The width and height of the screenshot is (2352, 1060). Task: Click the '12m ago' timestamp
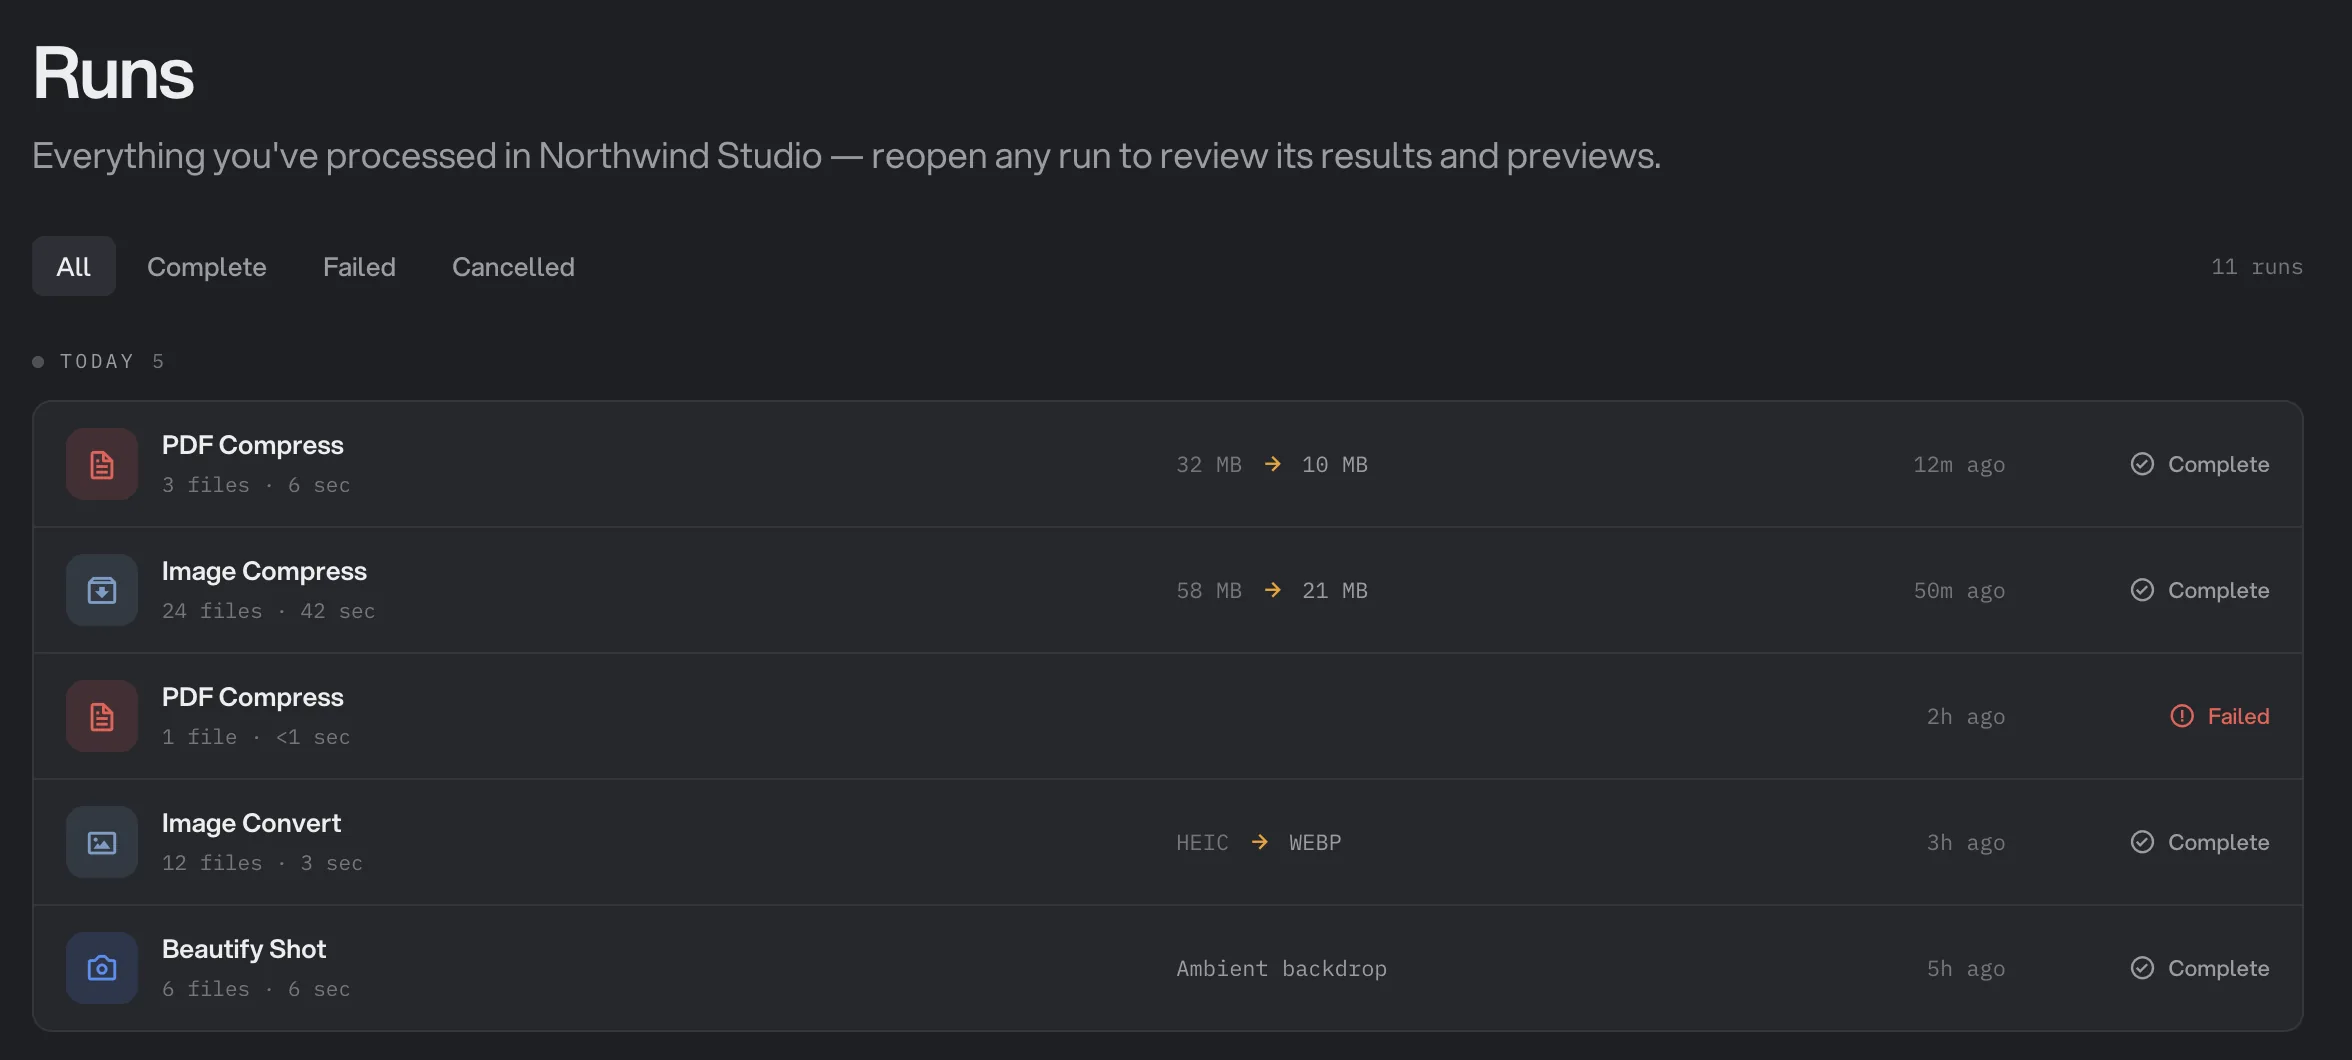click(1959, 465)
